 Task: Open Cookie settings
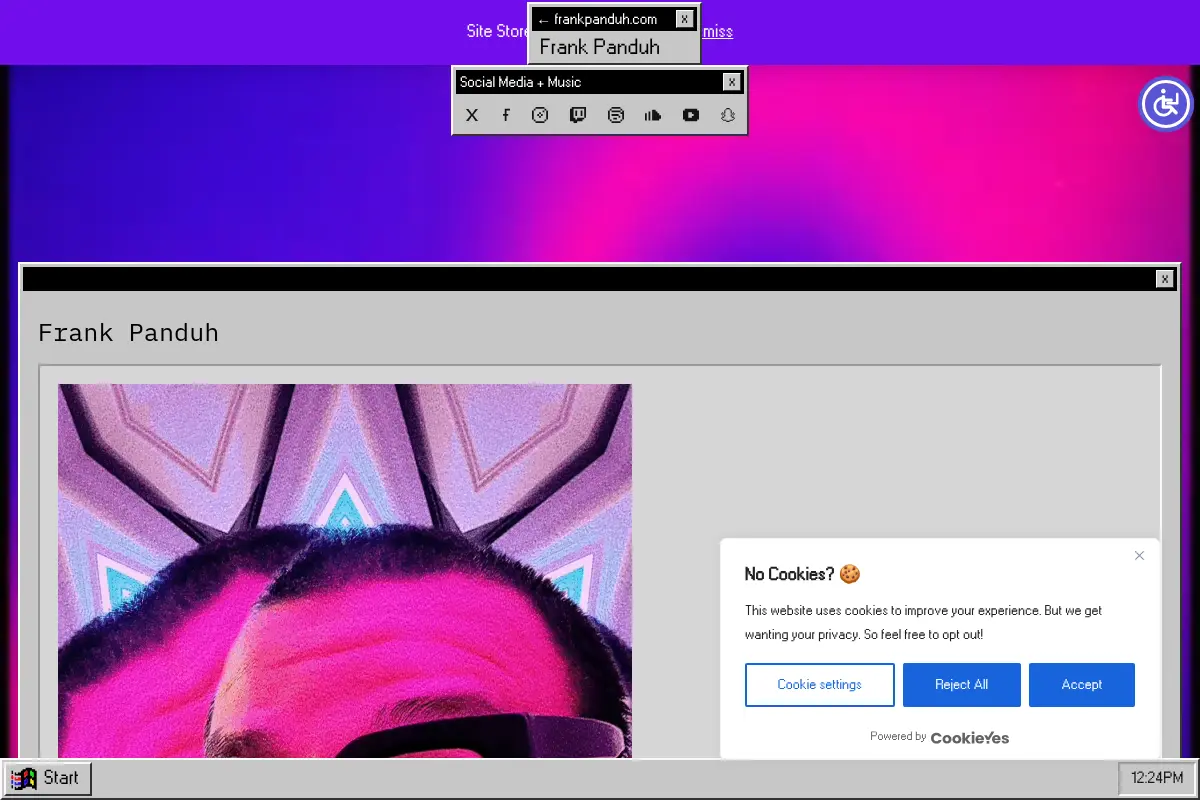click(x=820, y=685)
